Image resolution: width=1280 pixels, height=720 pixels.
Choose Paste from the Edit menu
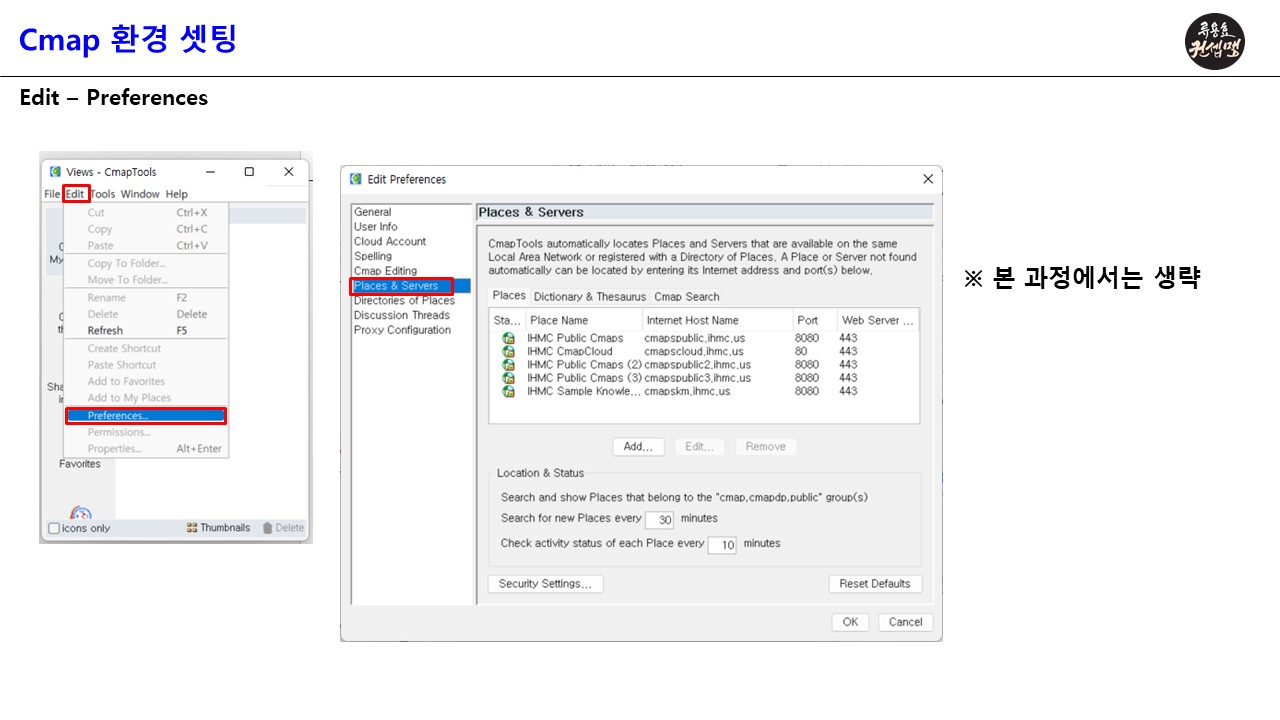pyautogui.click(x=146, y=245)
